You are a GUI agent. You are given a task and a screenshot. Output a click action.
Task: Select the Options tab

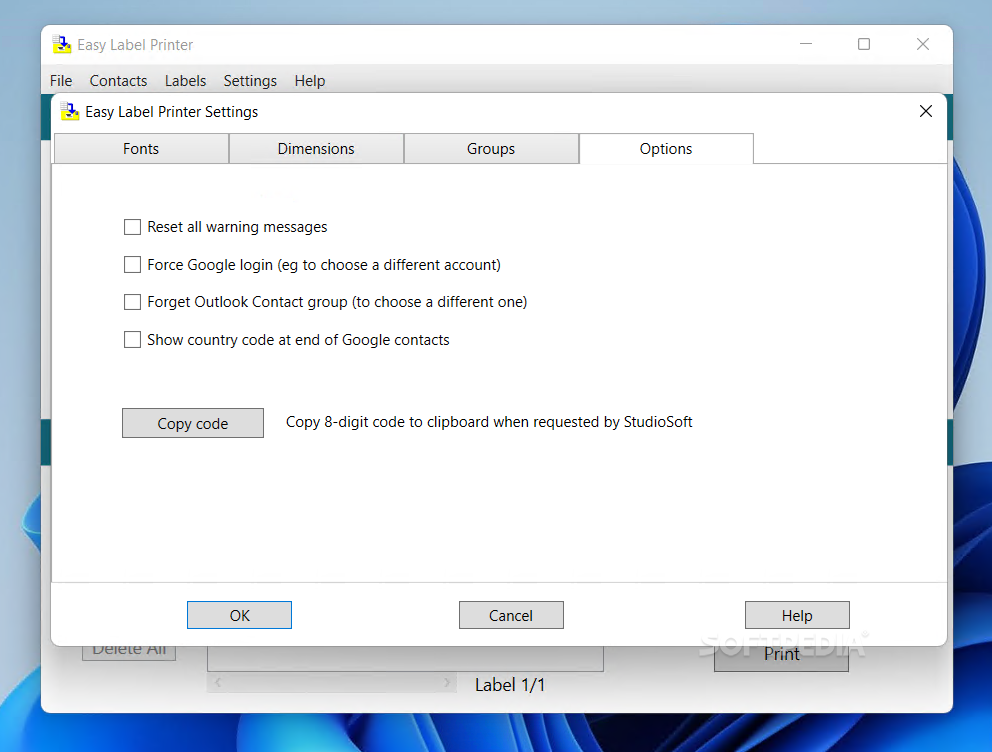point(666,149)
